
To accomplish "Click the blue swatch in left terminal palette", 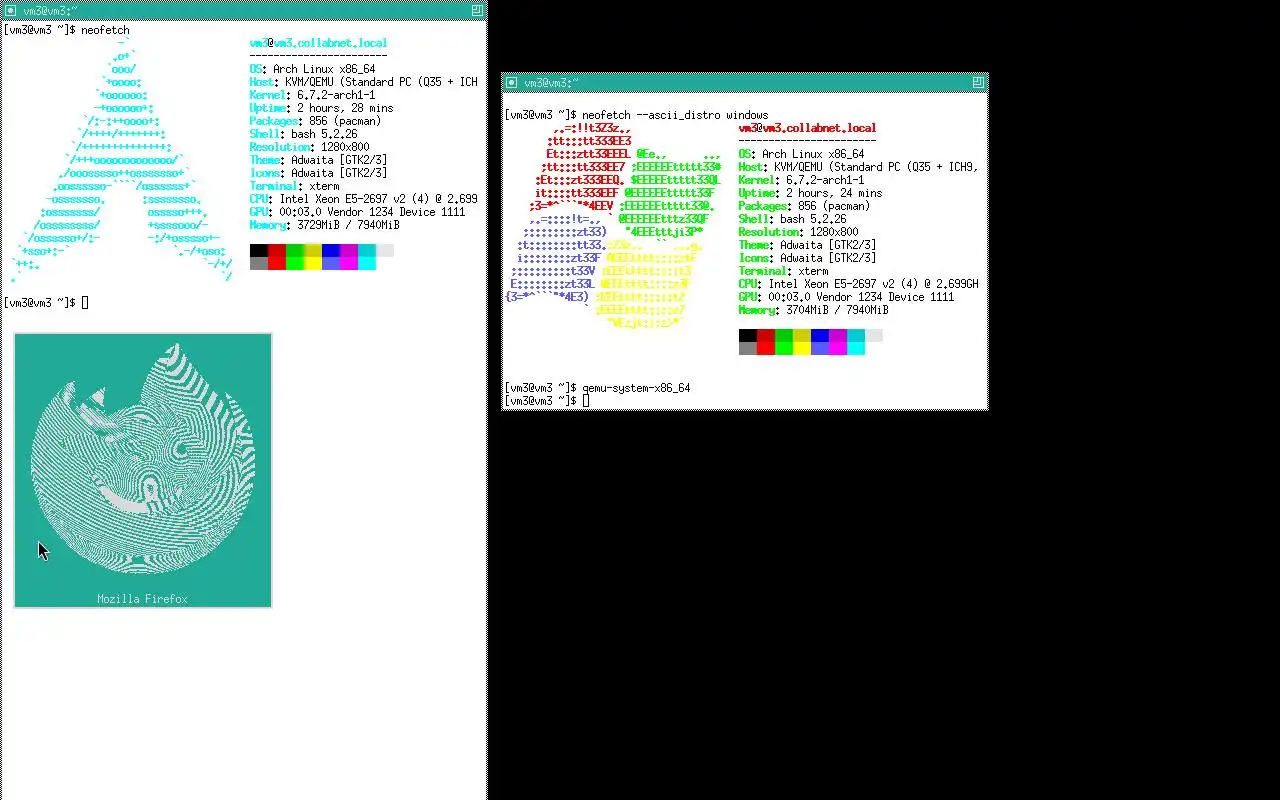I will [331, 250].
